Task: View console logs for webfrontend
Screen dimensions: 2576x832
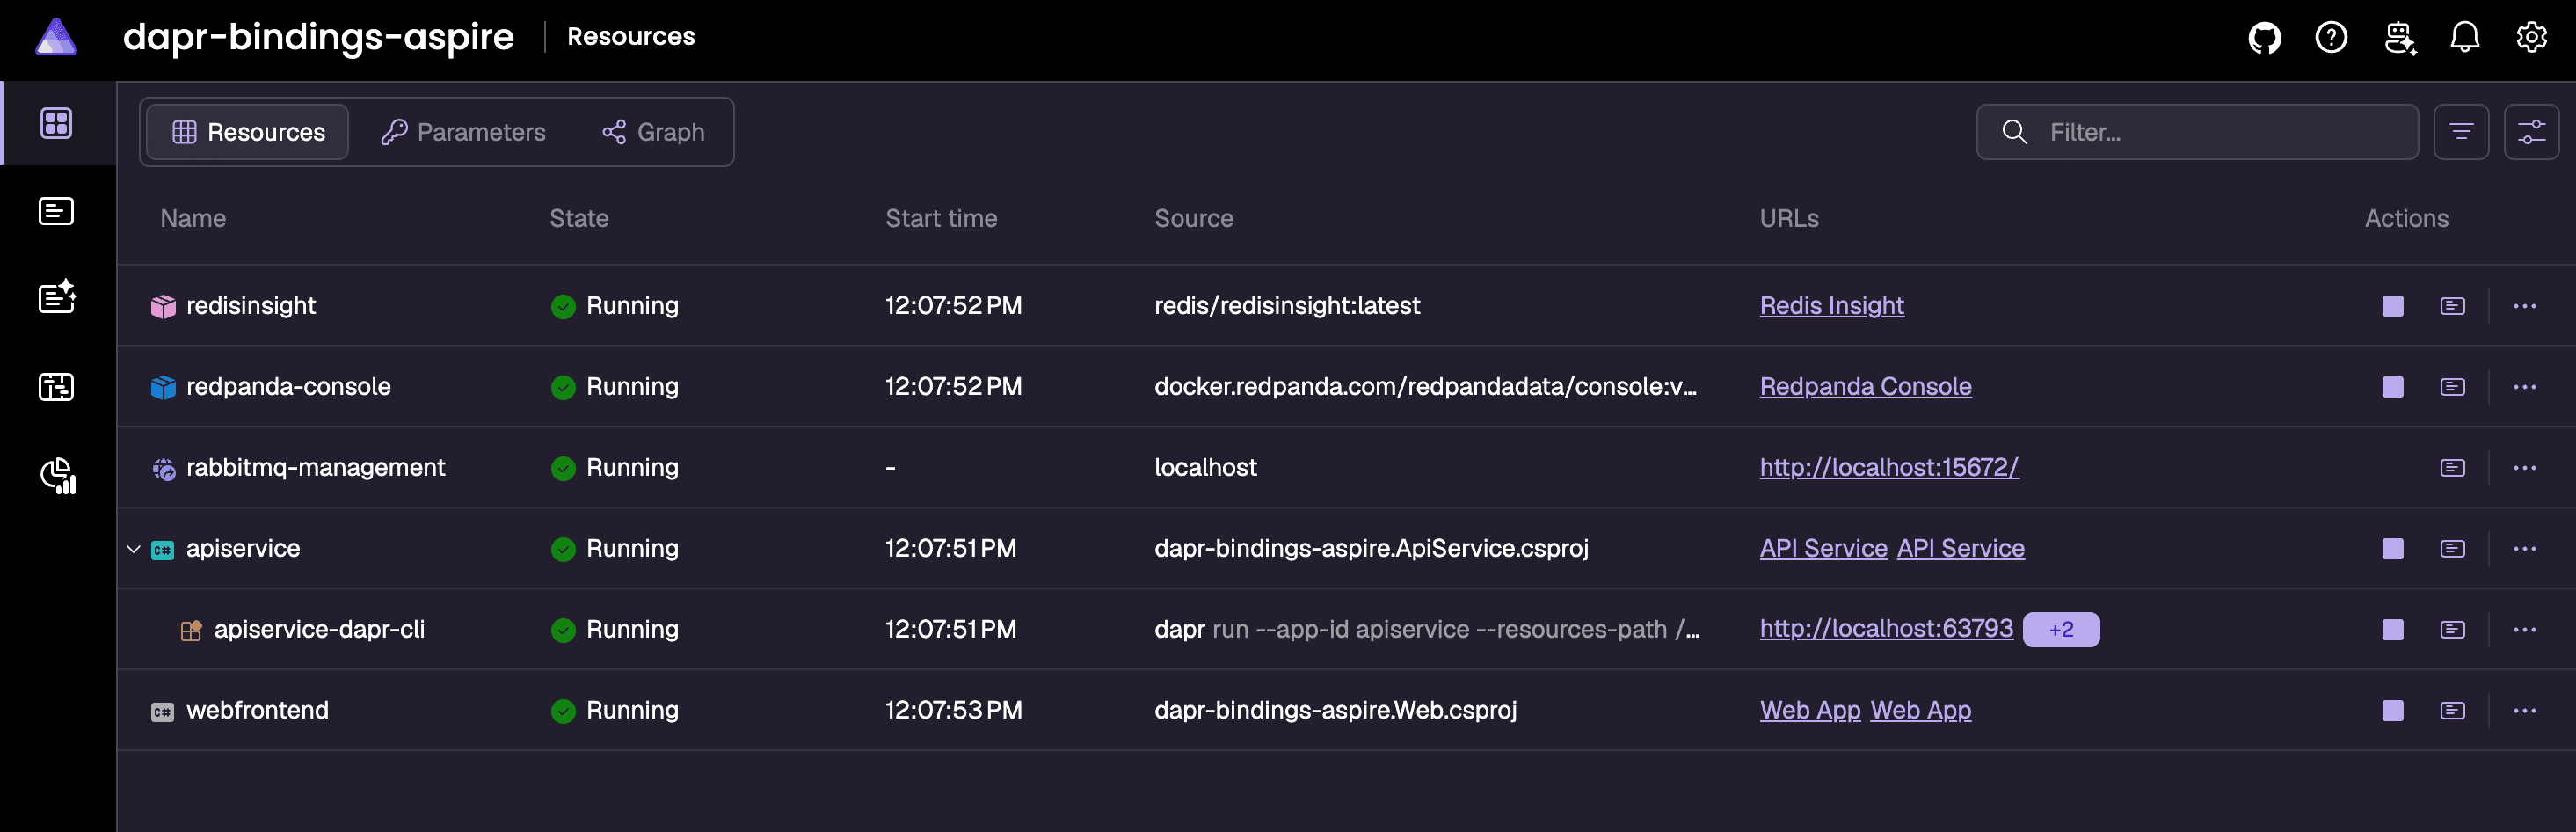Action: (2453, 711)
